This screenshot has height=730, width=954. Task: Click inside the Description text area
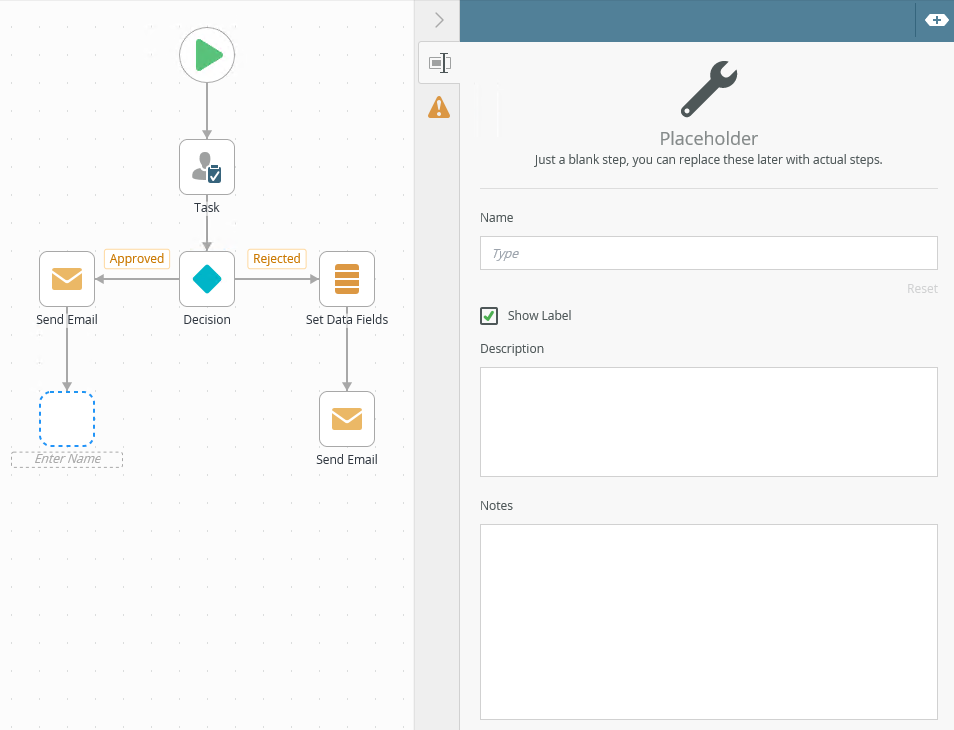pos(708,421)
